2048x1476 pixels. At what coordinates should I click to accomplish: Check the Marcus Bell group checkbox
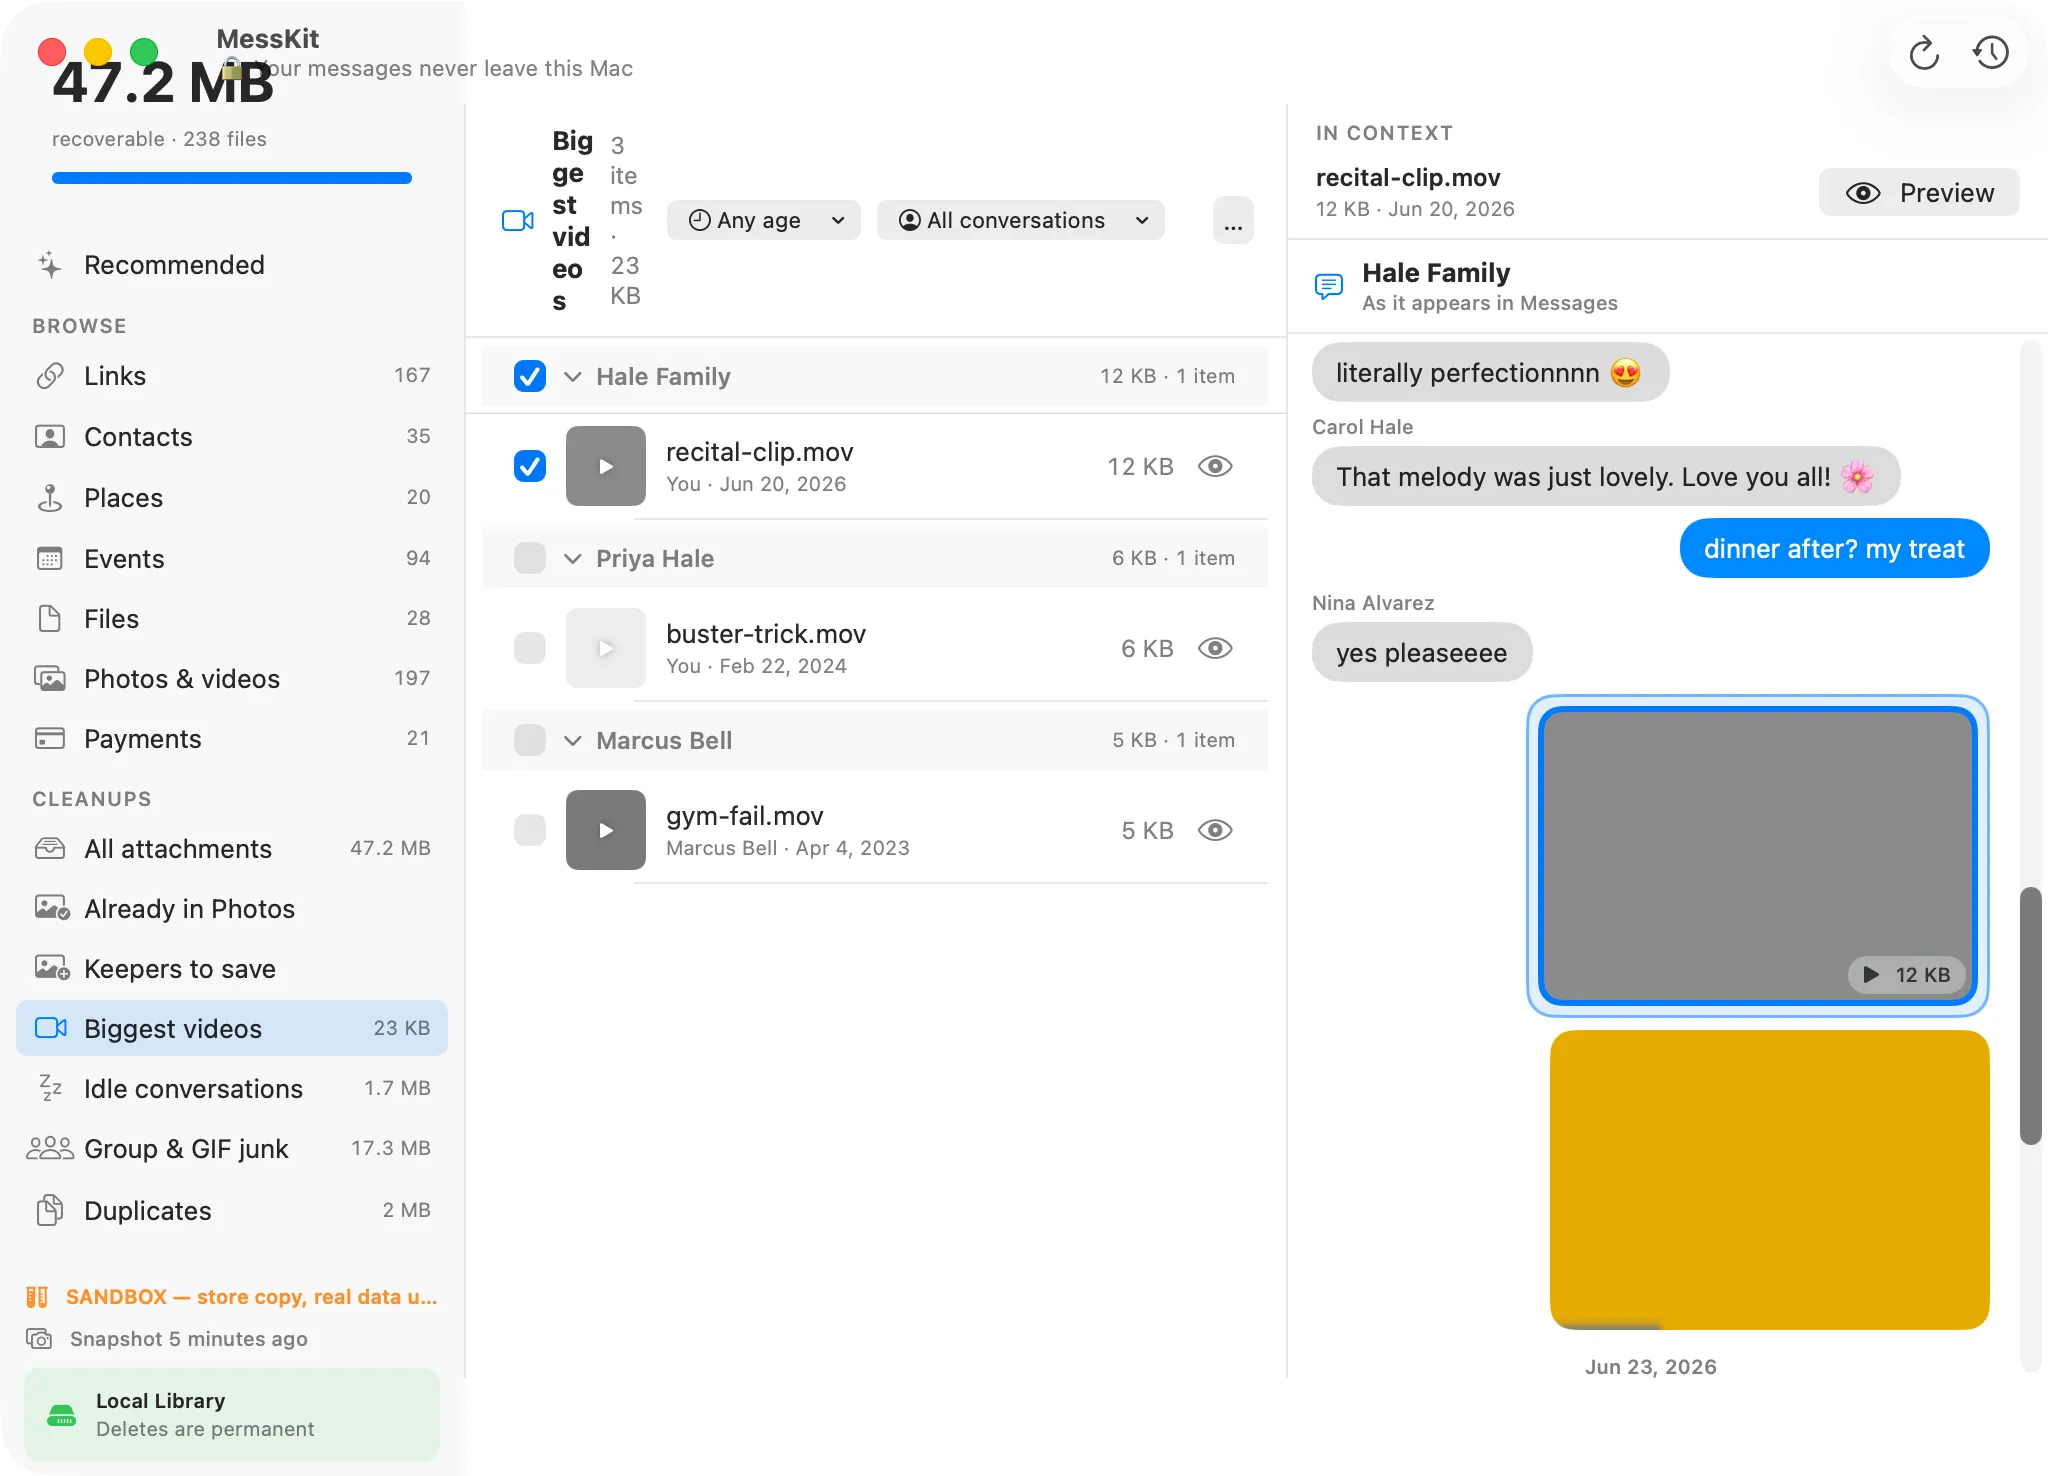point(529,740)
